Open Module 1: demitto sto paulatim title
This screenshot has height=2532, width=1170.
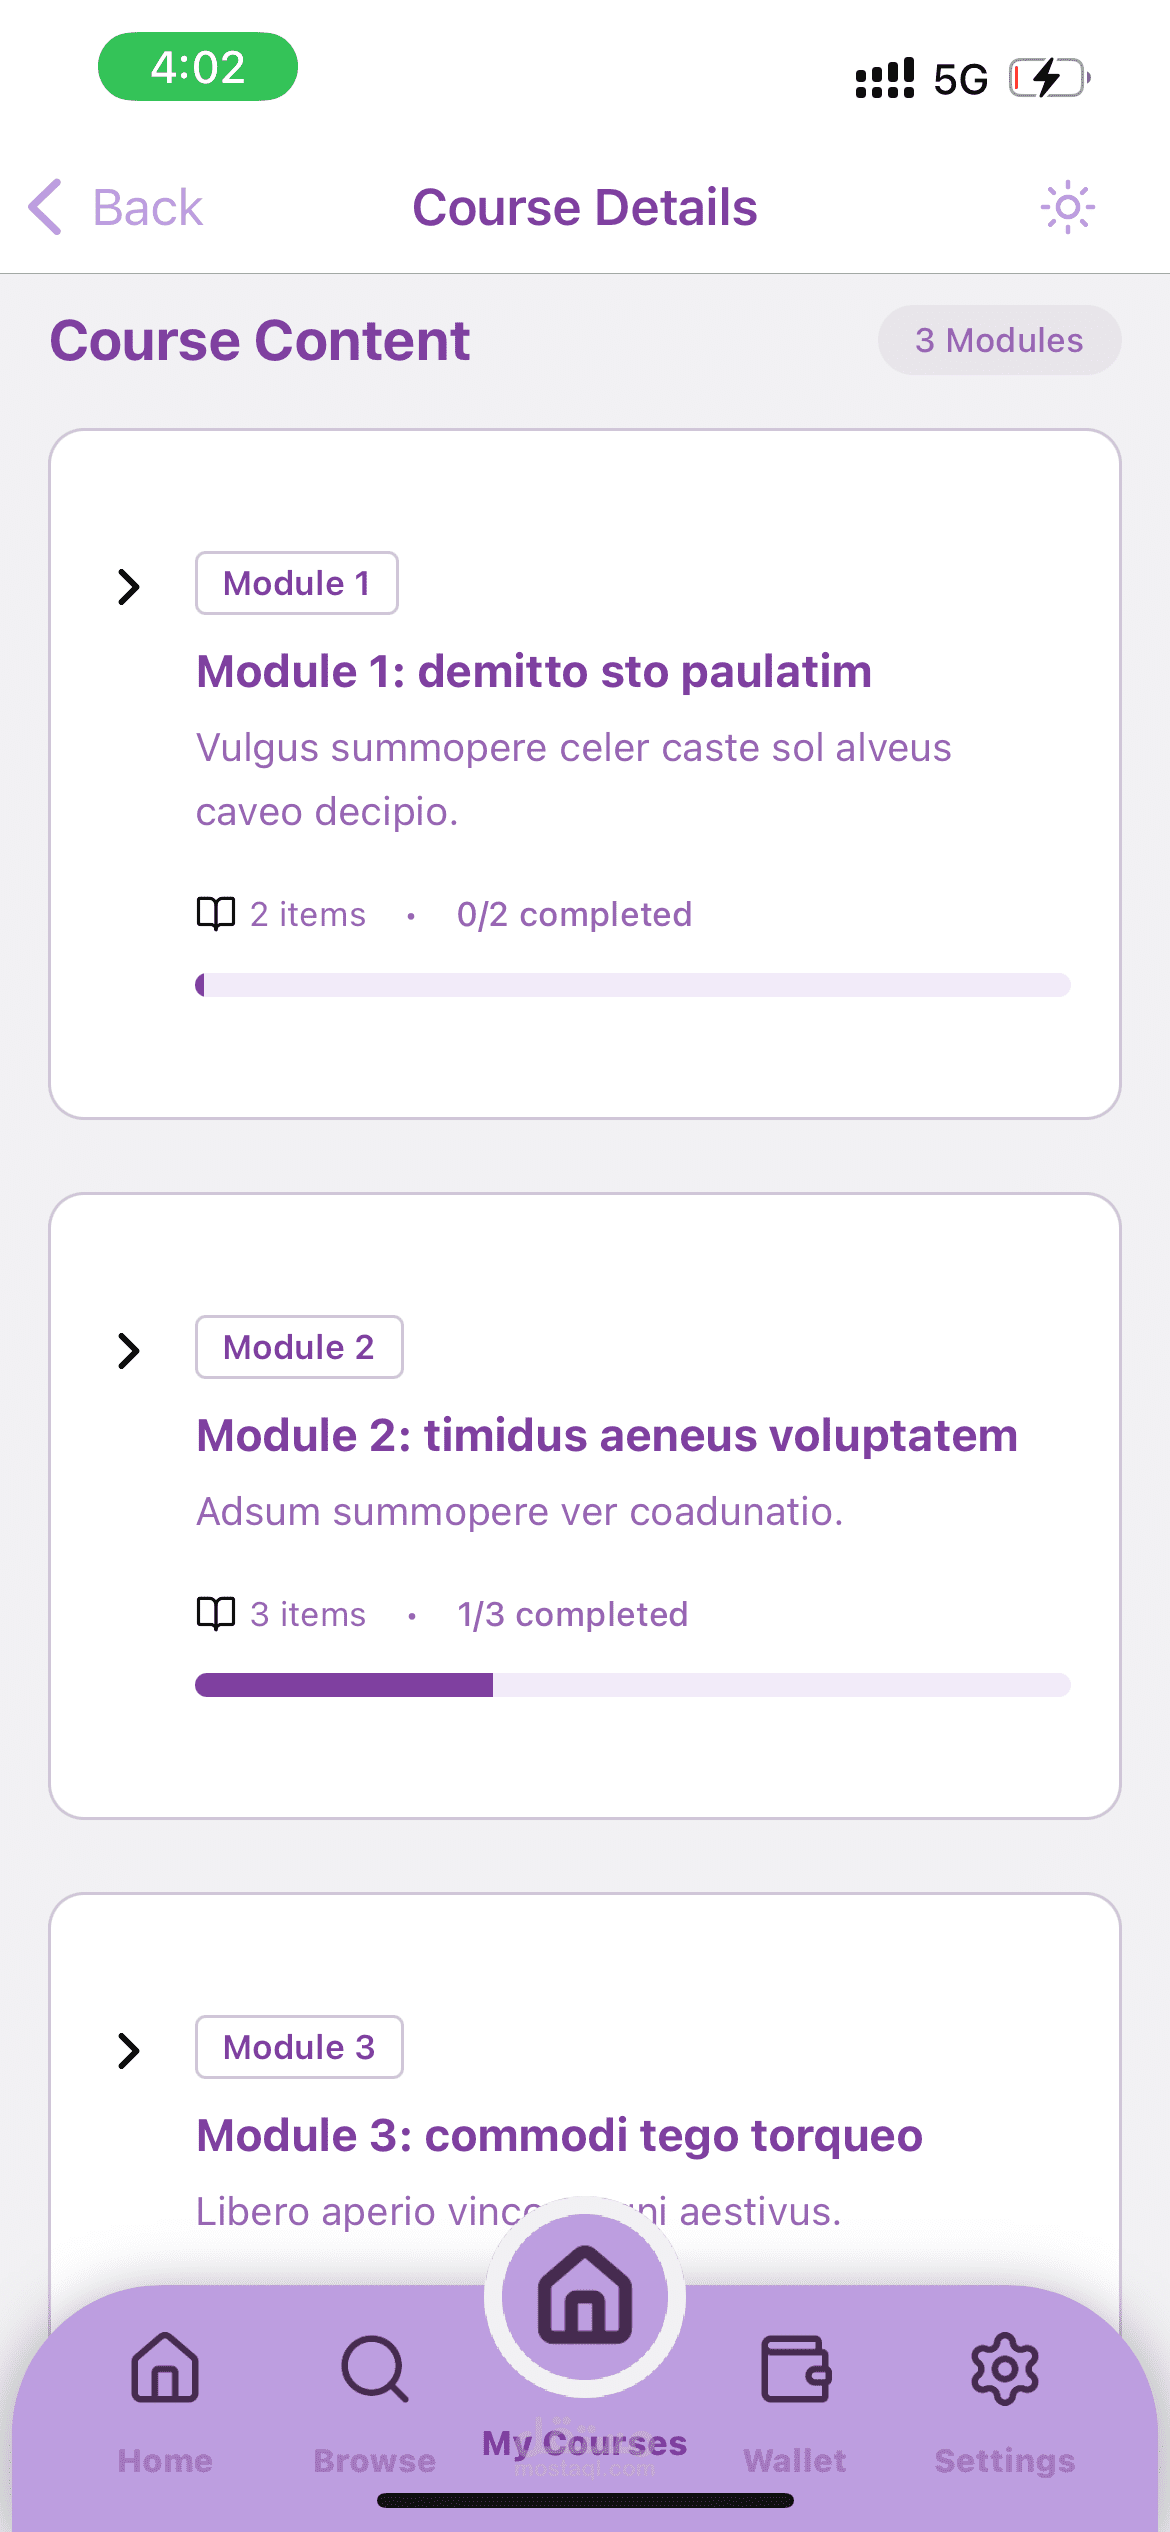pyautogui.click(x=534, y=672)
